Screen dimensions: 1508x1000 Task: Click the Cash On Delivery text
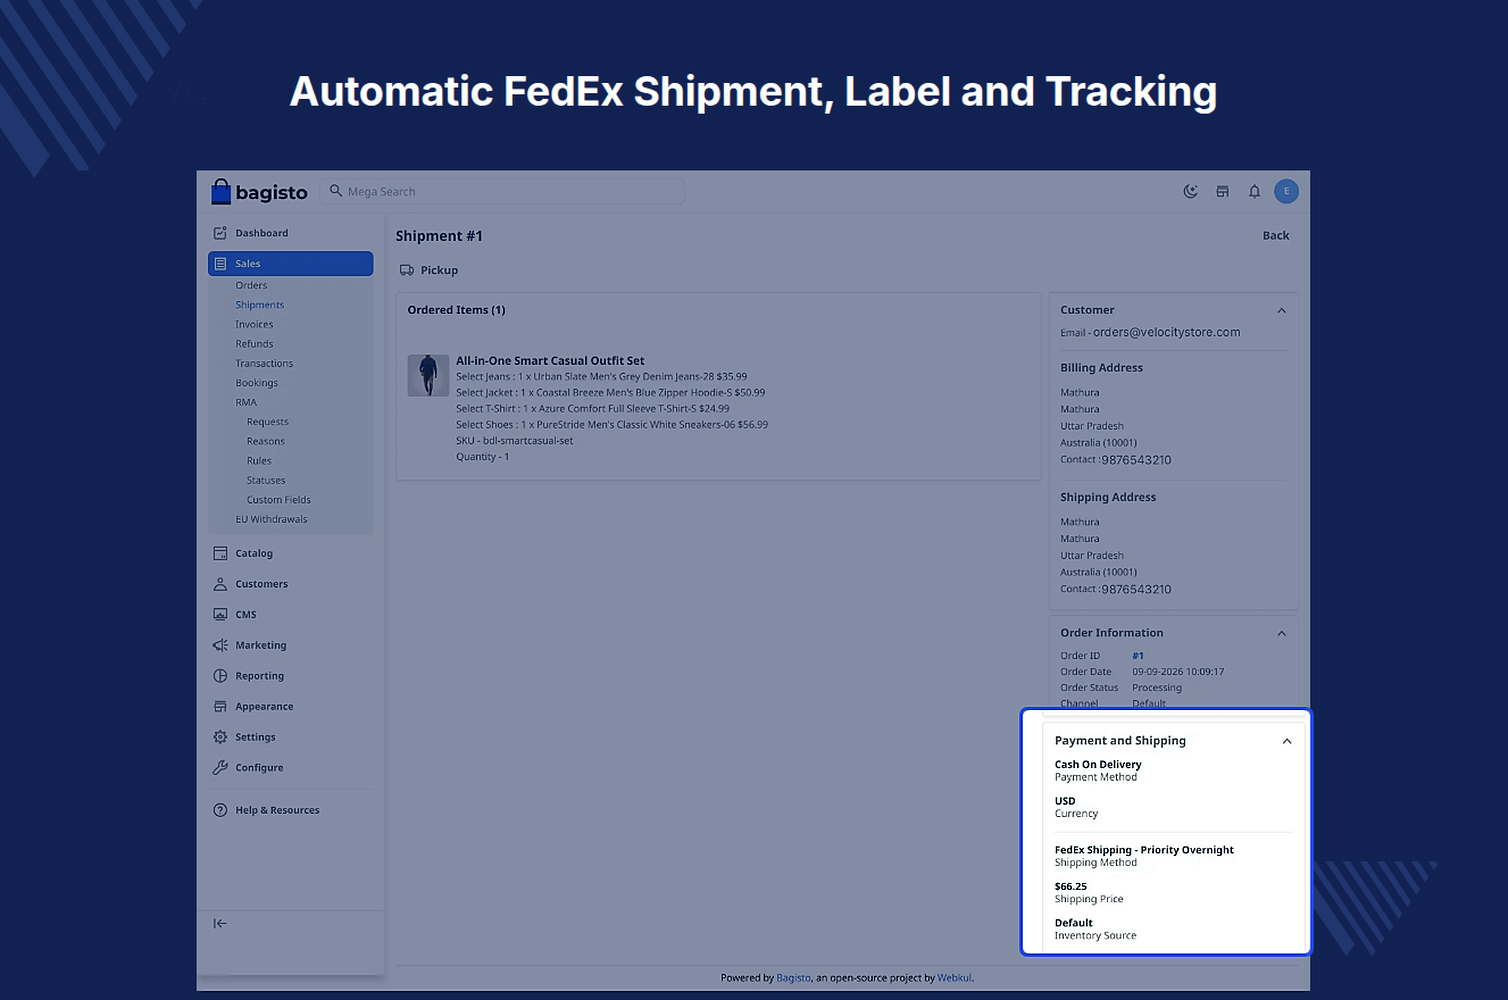point(1098,764)
